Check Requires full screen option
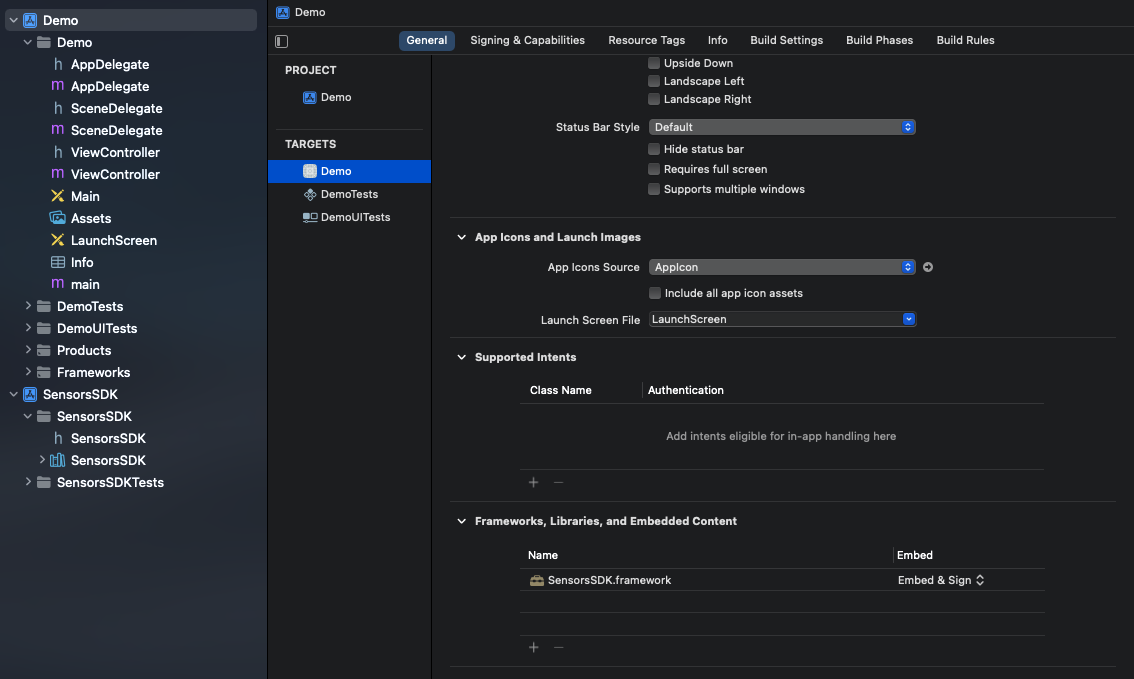 coord(654,169)
